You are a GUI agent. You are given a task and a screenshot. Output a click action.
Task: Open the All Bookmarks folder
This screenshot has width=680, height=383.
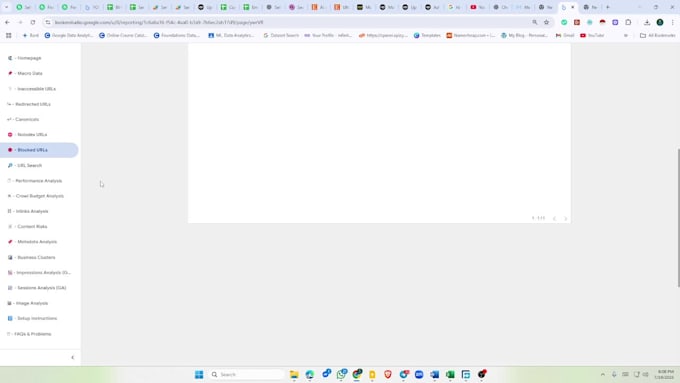click(x=657, y=35)
